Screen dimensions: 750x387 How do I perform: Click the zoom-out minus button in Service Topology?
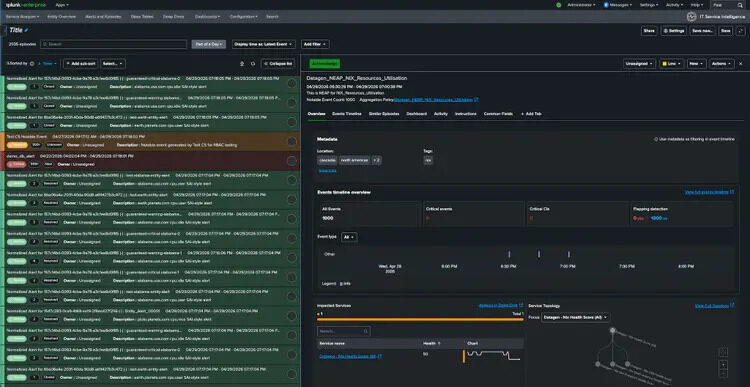click(x=723, y=373)
